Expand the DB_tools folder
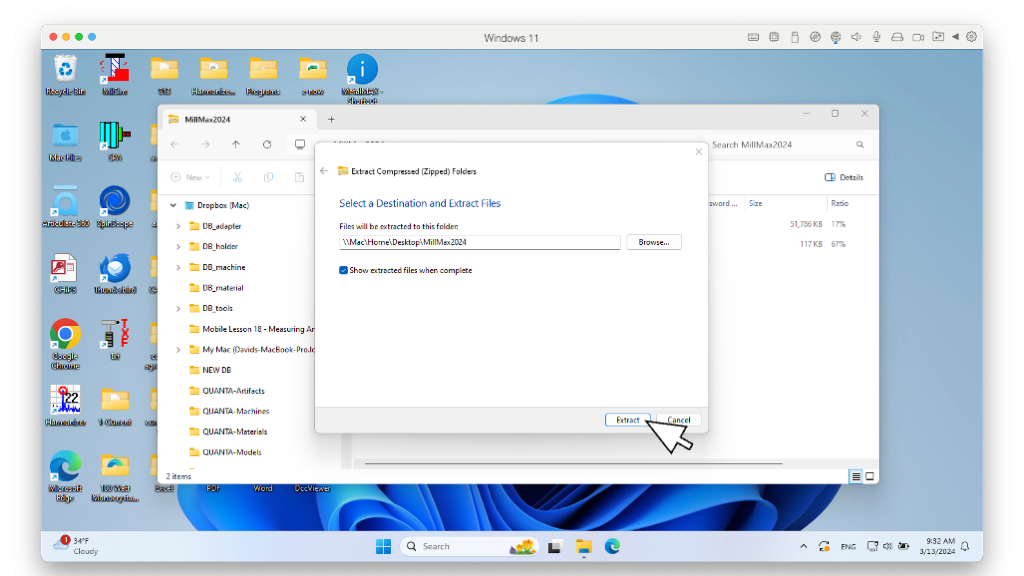 point(178,308)
